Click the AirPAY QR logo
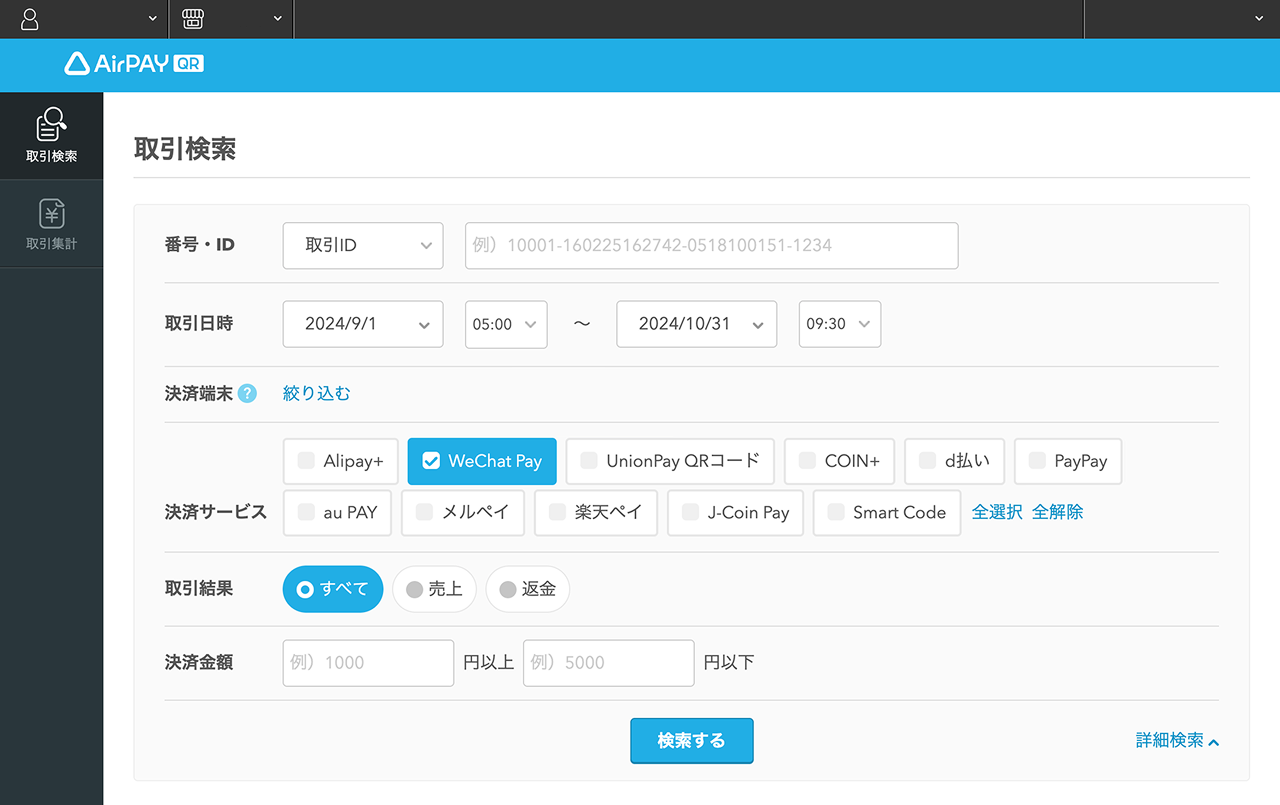 click(134, 64)
